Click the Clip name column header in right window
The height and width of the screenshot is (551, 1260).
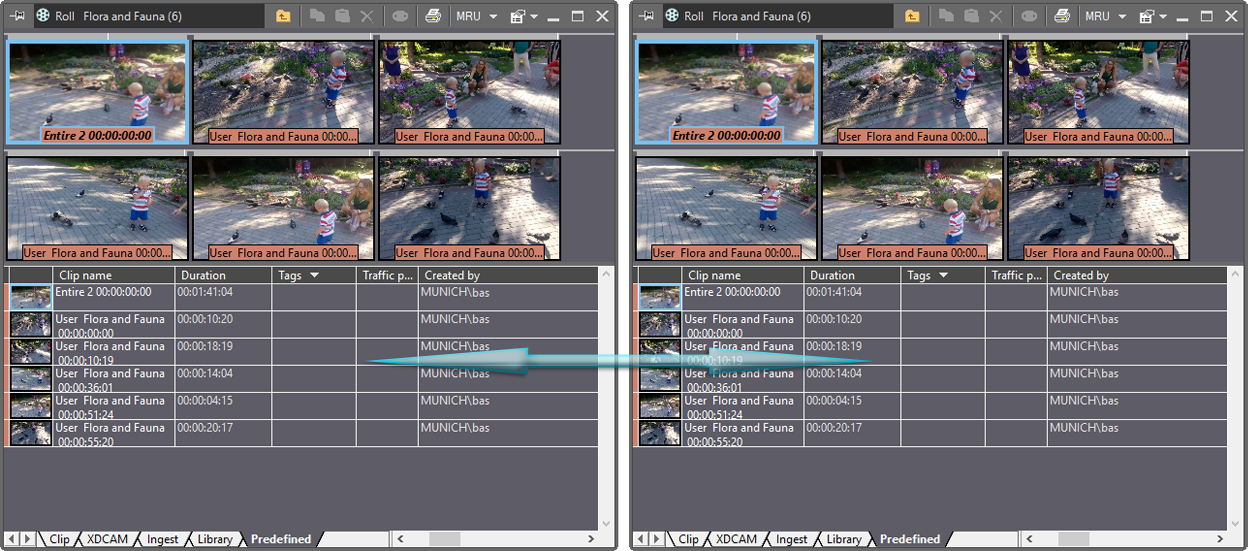coord(714,275)
